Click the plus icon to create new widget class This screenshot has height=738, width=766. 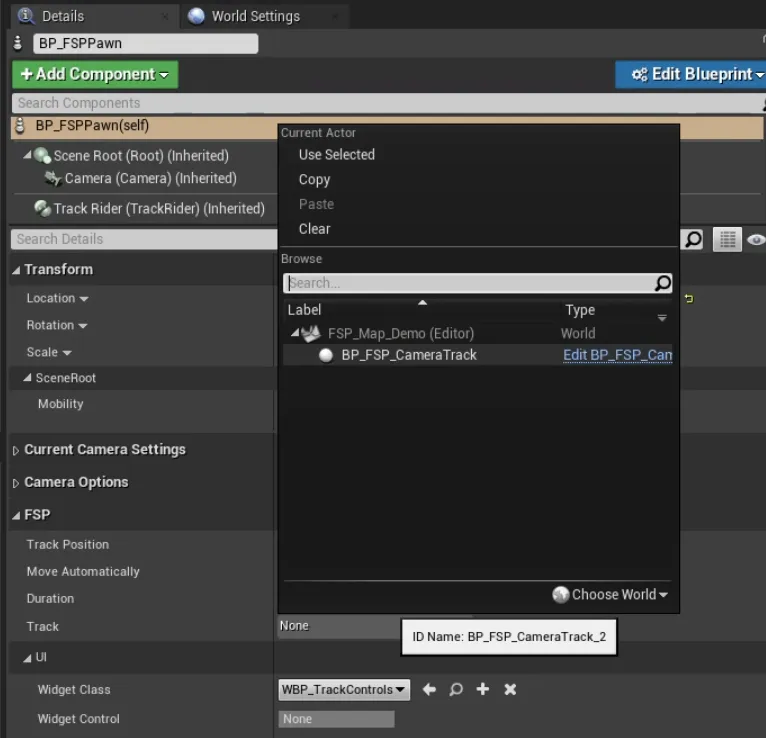483,689
